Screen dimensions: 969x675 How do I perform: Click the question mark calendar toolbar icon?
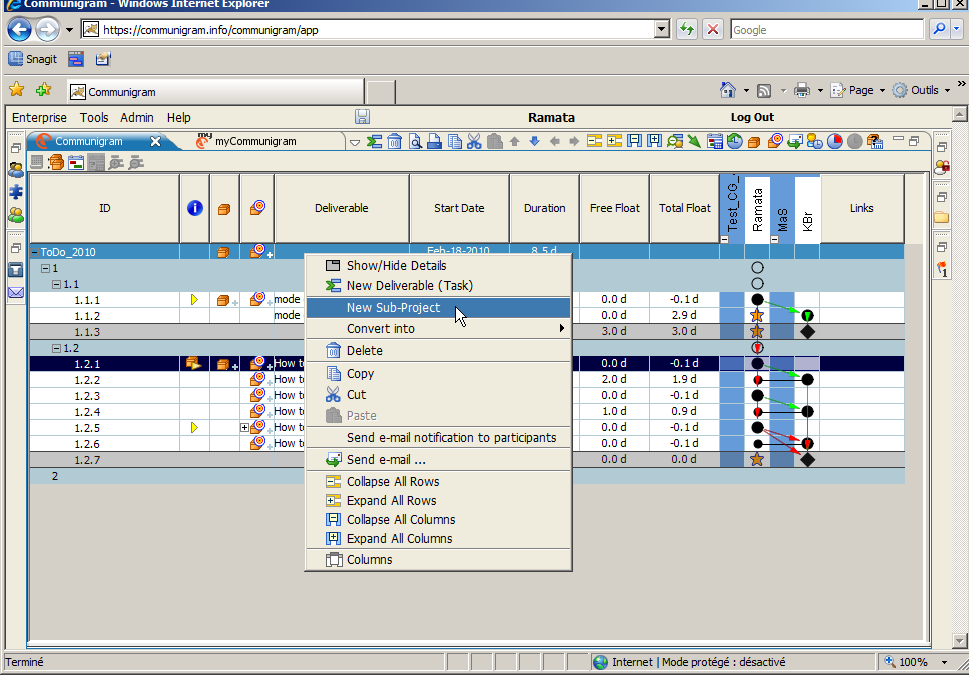point(874,142)
